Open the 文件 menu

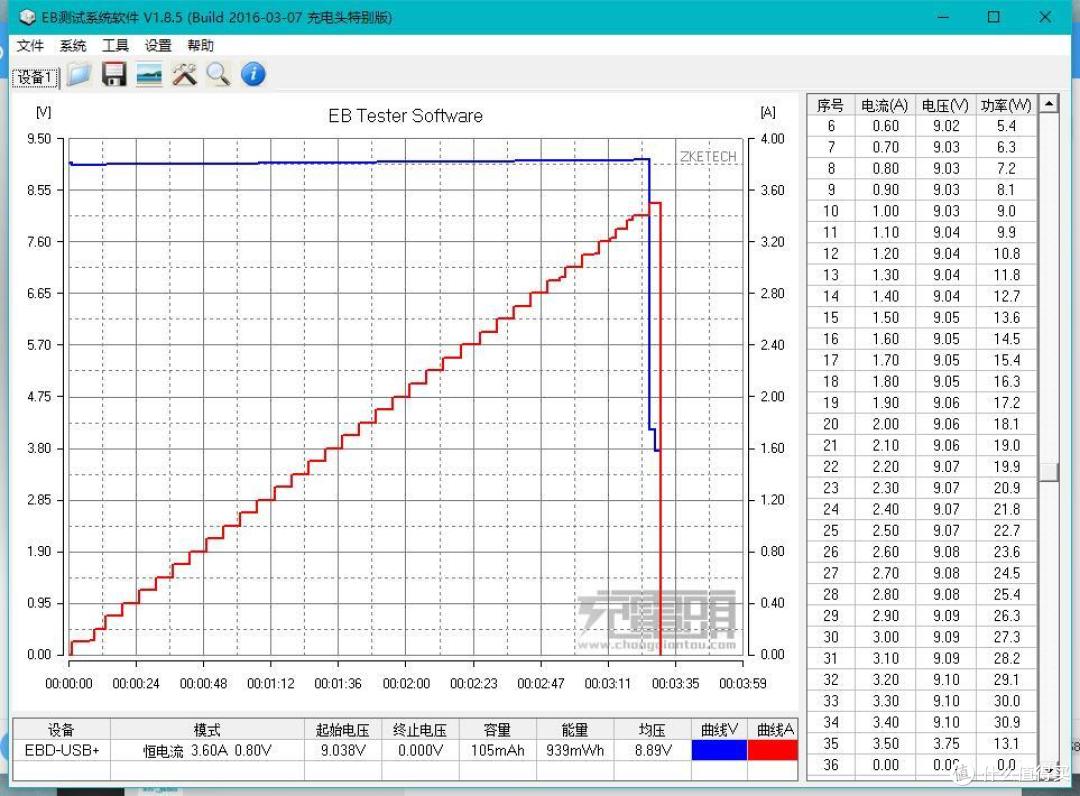coord(30,45)
